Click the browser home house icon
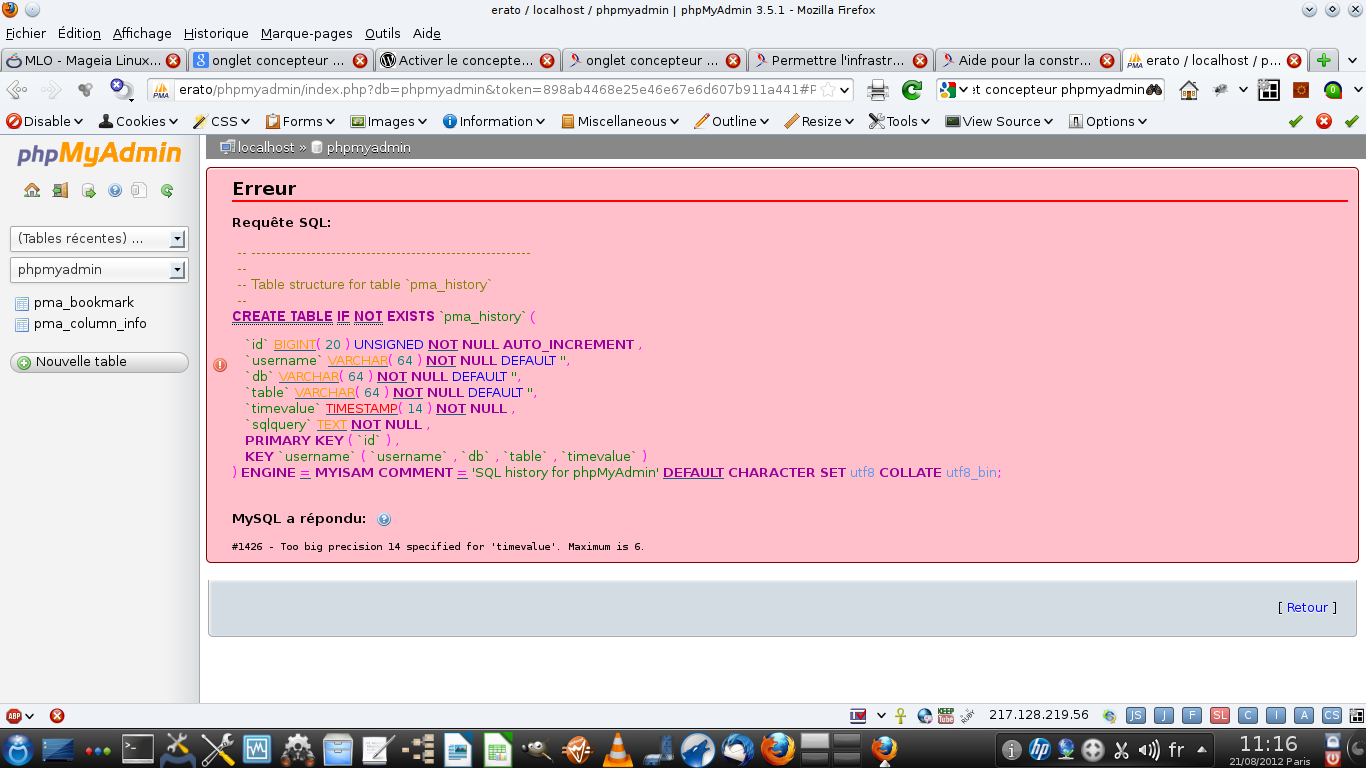Viewport: 1366px width, 768px height. click(1189, 90)
